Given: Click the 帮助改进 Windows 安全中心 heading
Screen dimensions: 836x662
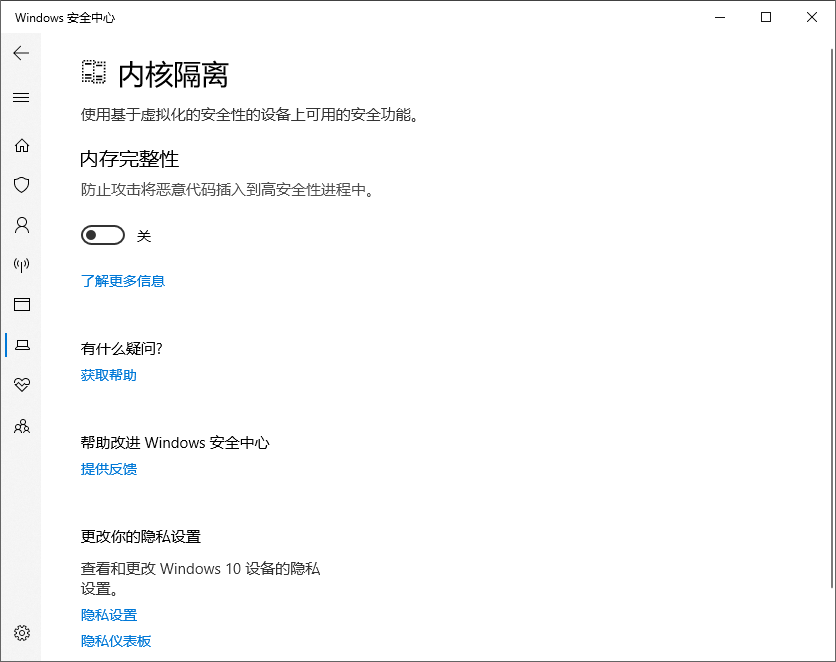Looking at the screenshot, I should pos(175,443).
